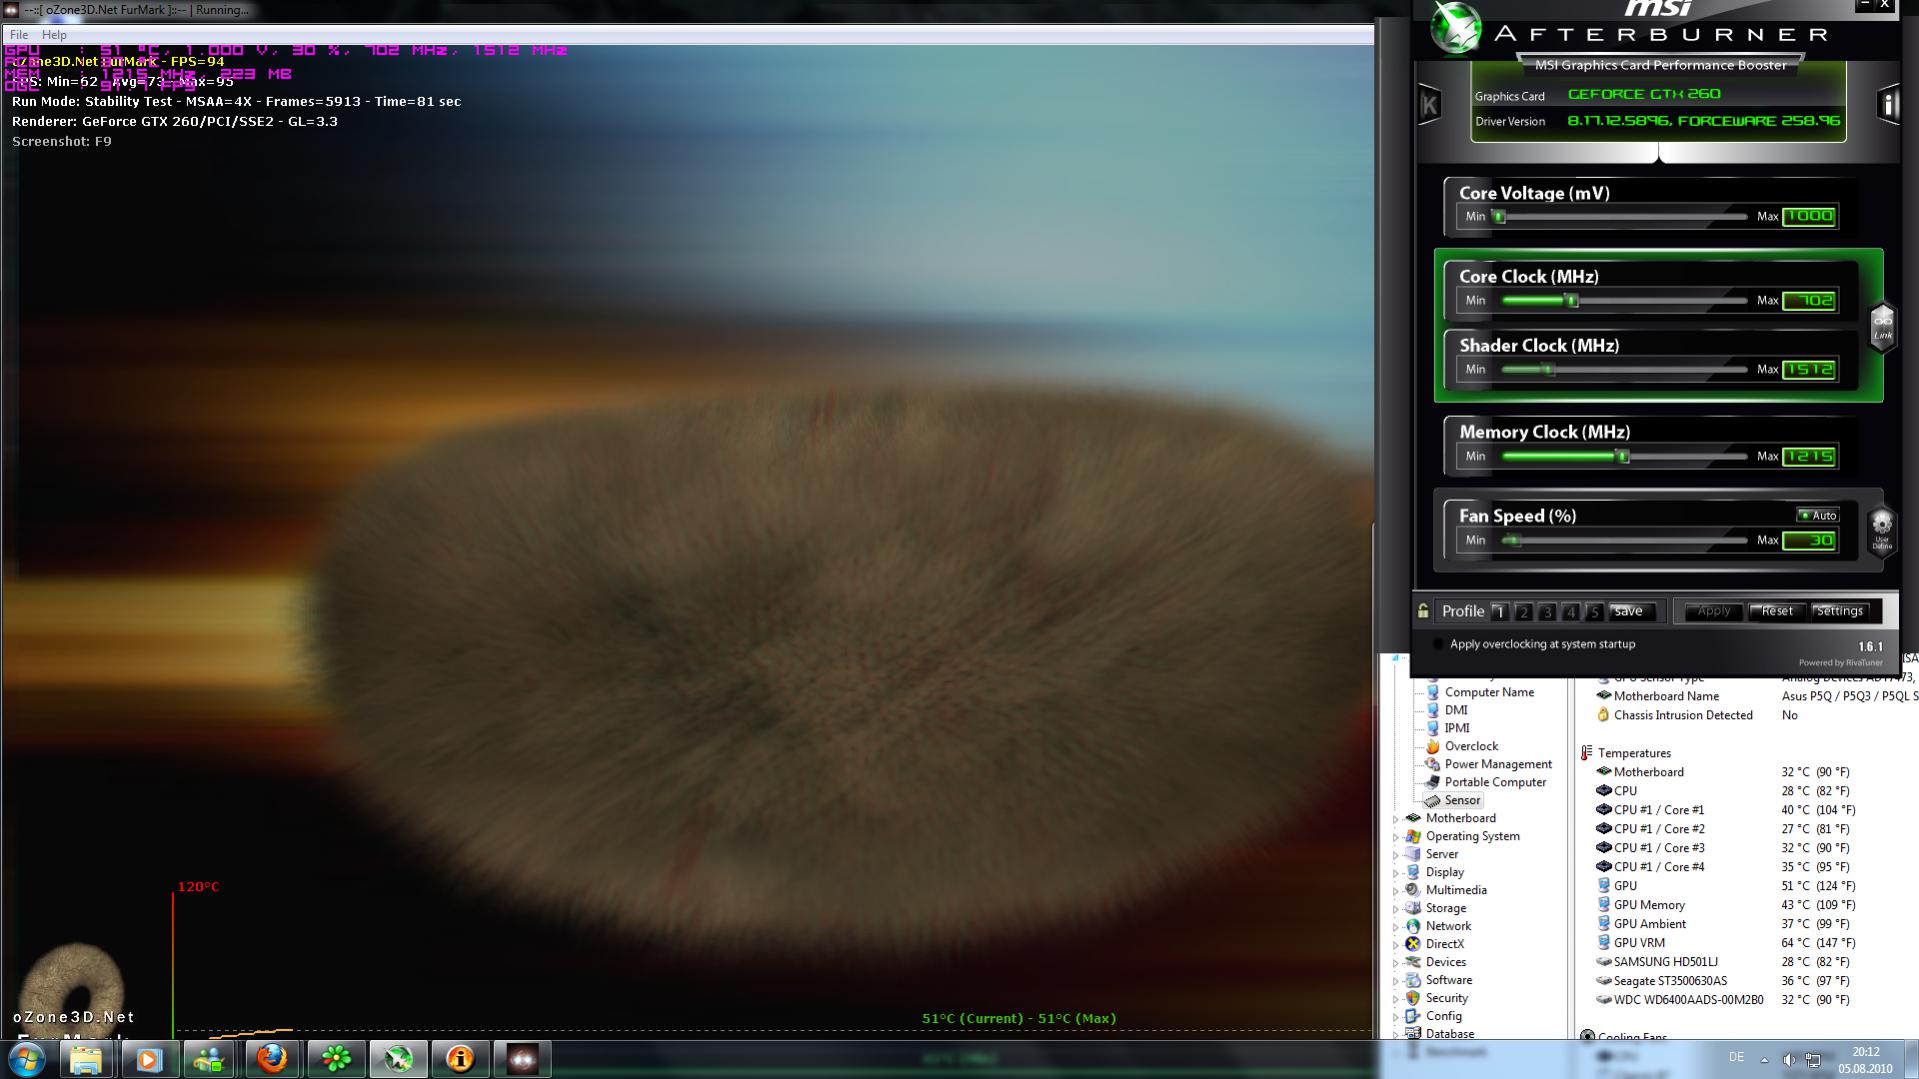Click the Reset button in Afterburner
1919x1079 pixels.
[1777, 611]
